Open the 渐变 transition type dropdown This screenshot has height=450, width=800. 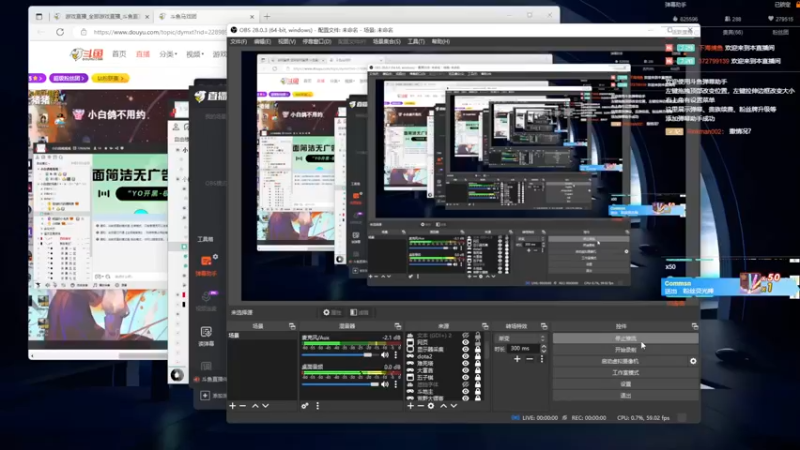pos(520,338)
